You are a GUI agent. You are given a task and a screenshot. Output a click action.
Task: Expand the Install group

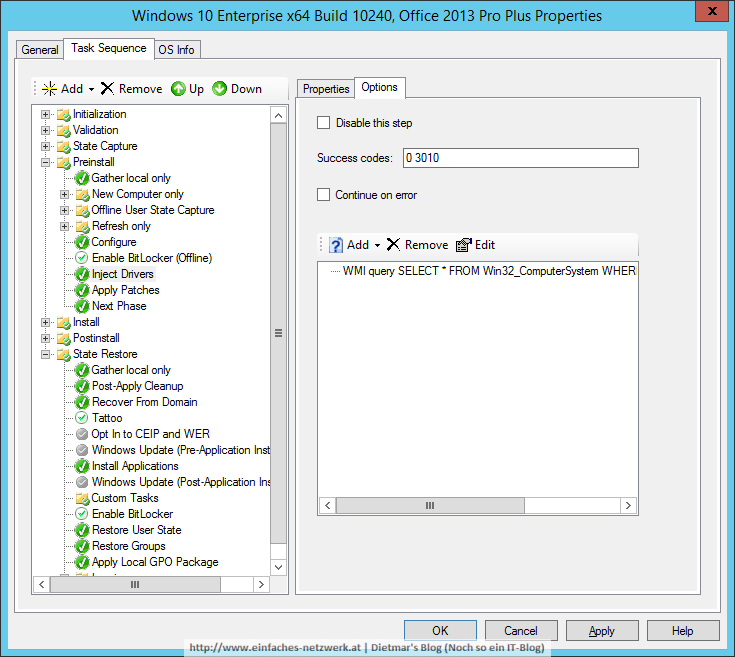(45, 322)
